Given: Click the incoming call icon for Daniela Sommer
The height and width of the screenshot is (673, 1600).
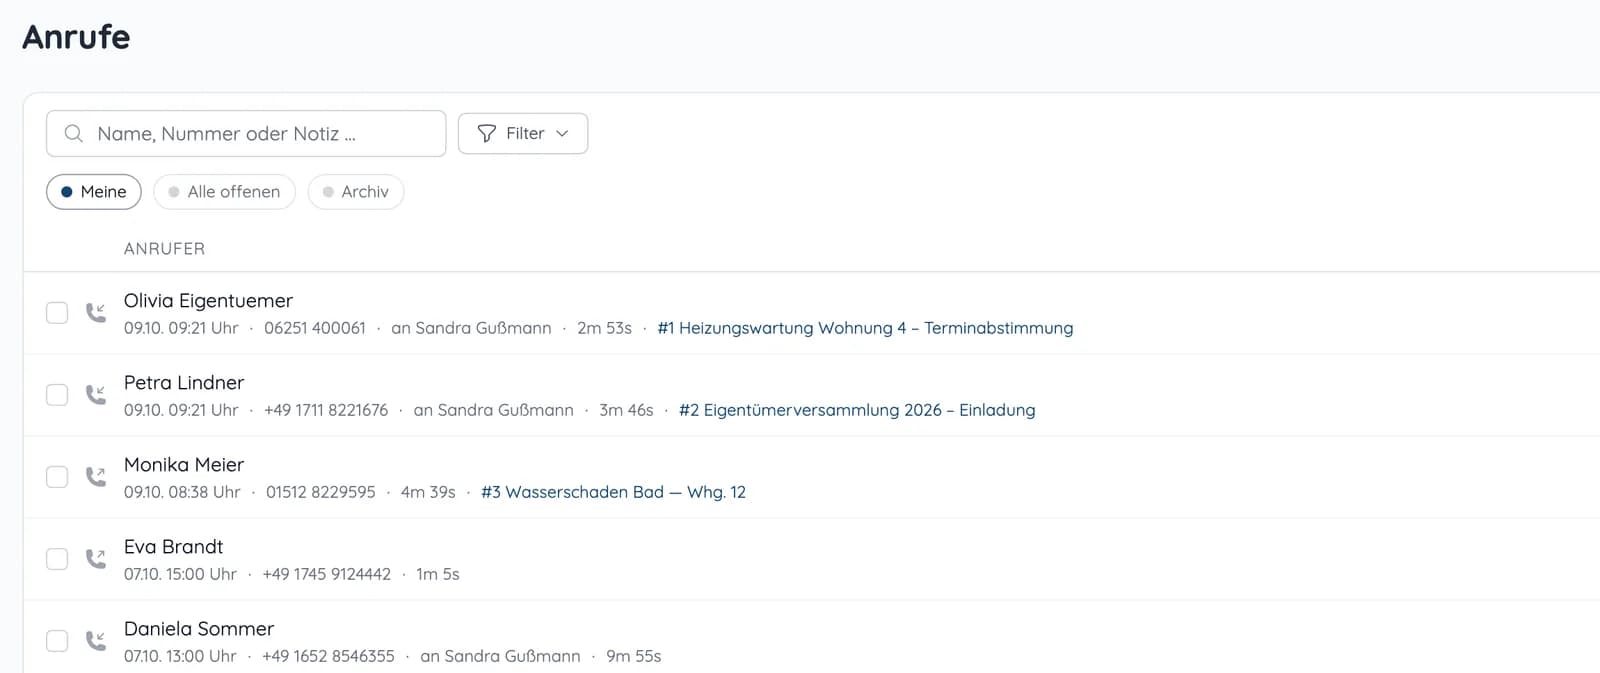Looking at the screenshot, I should tap(96, 641).
